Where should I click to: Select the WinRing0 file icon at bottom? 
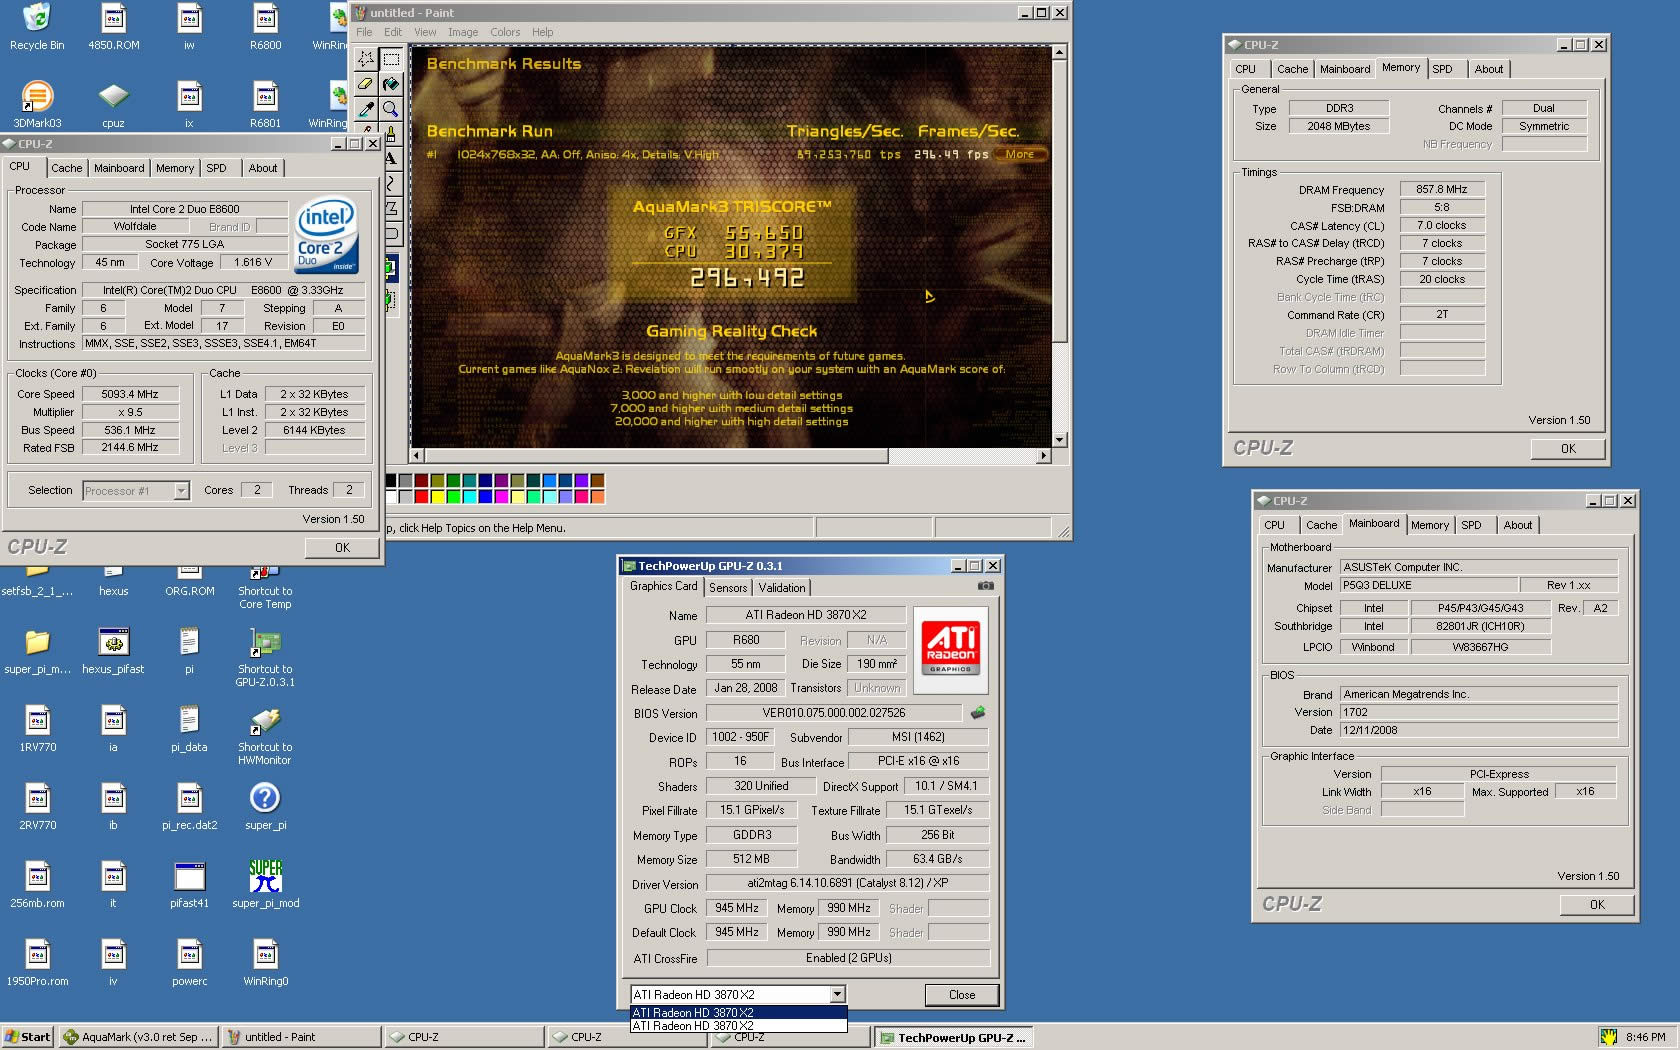click(265, 963)
